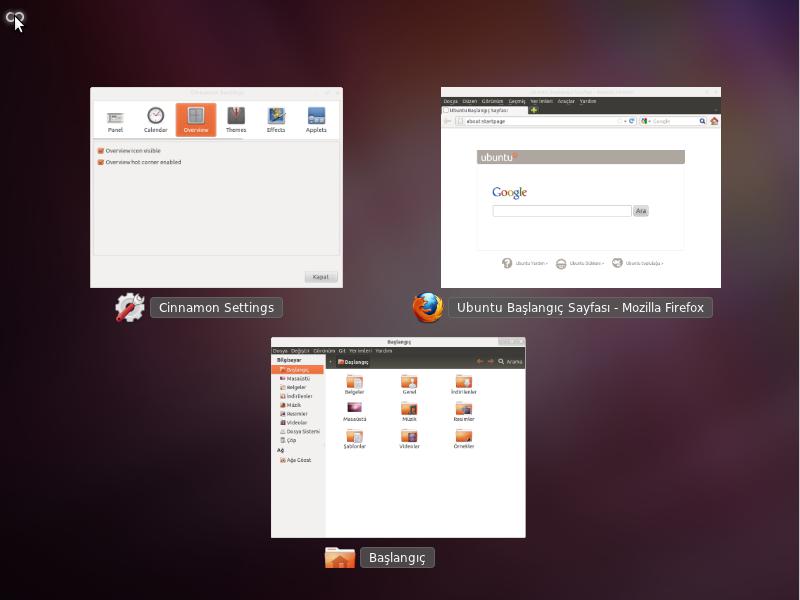Click the Effects icon in Cinnamon Settings
Viewport: 800px width, 600px height.
(x=276, y=117)
